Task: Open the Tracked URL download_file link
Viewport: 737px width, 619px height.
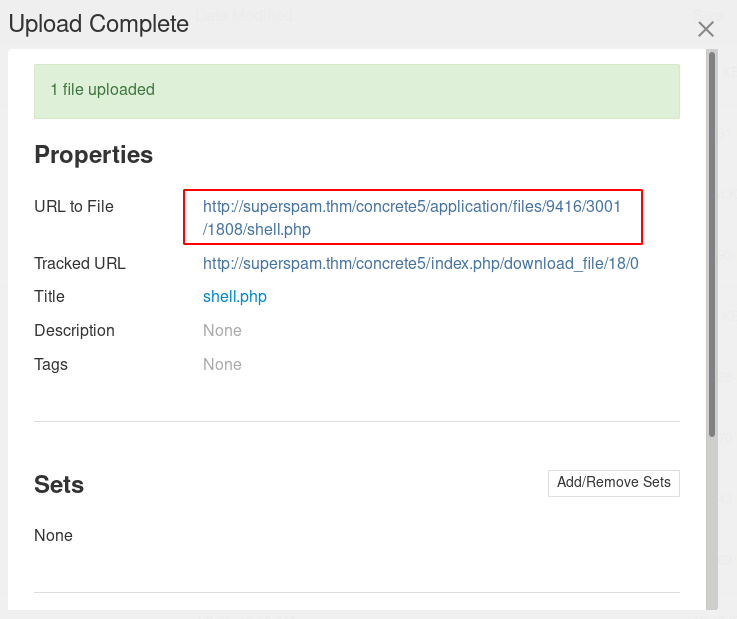Action: coord(420,264)
